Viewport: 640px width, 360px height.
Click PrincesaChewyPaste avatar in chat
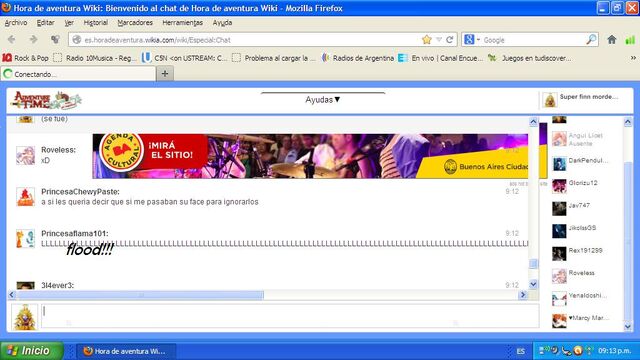pos(25,197)
